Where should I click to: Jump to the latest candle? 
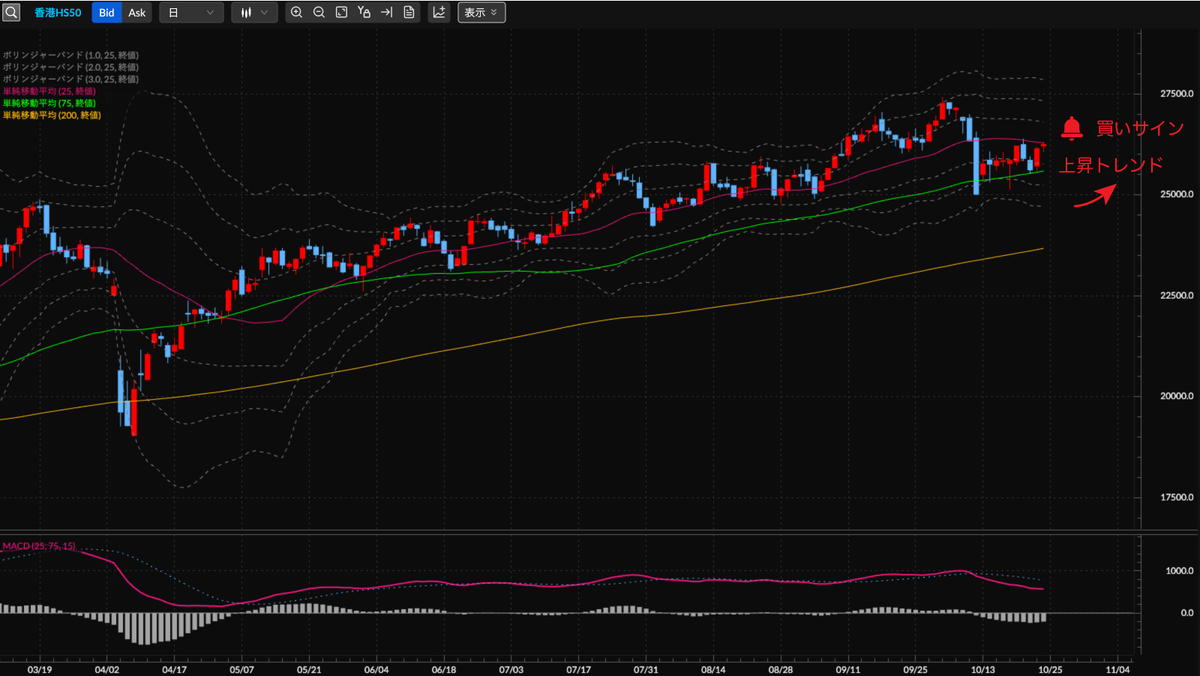[x=386, y=13]
